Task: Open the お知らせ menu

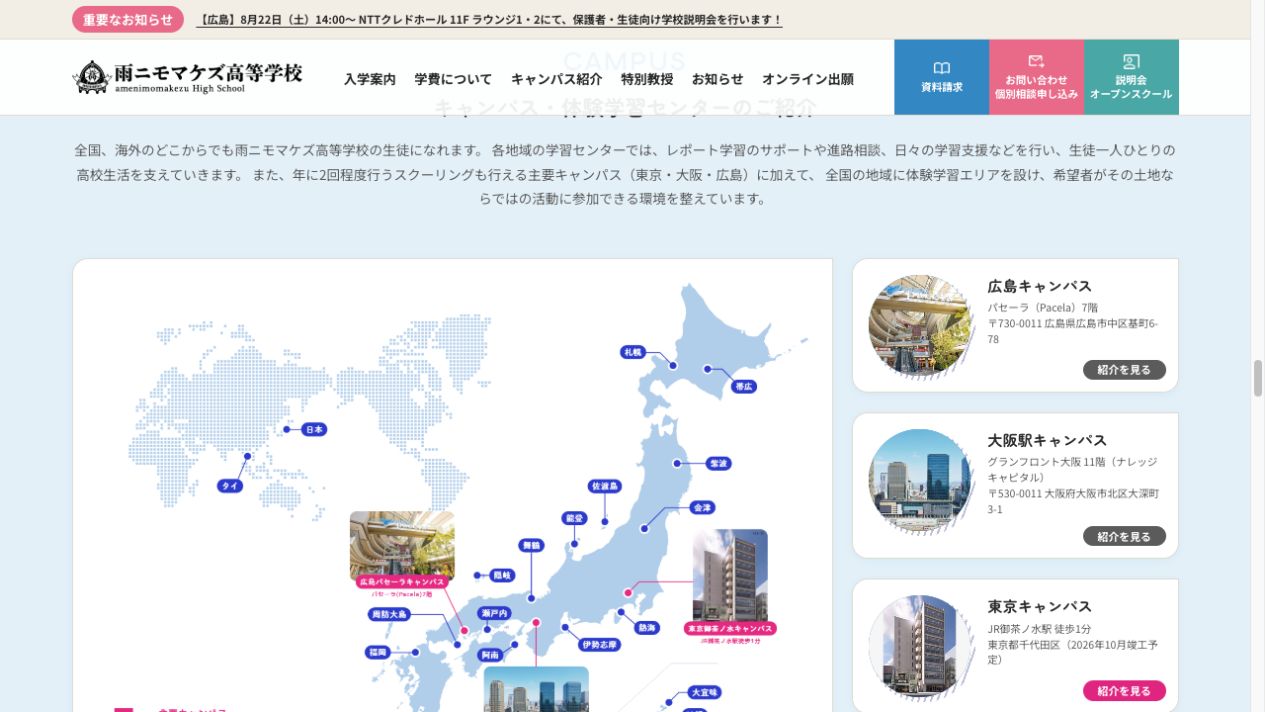Action: [x=718, y=79]
